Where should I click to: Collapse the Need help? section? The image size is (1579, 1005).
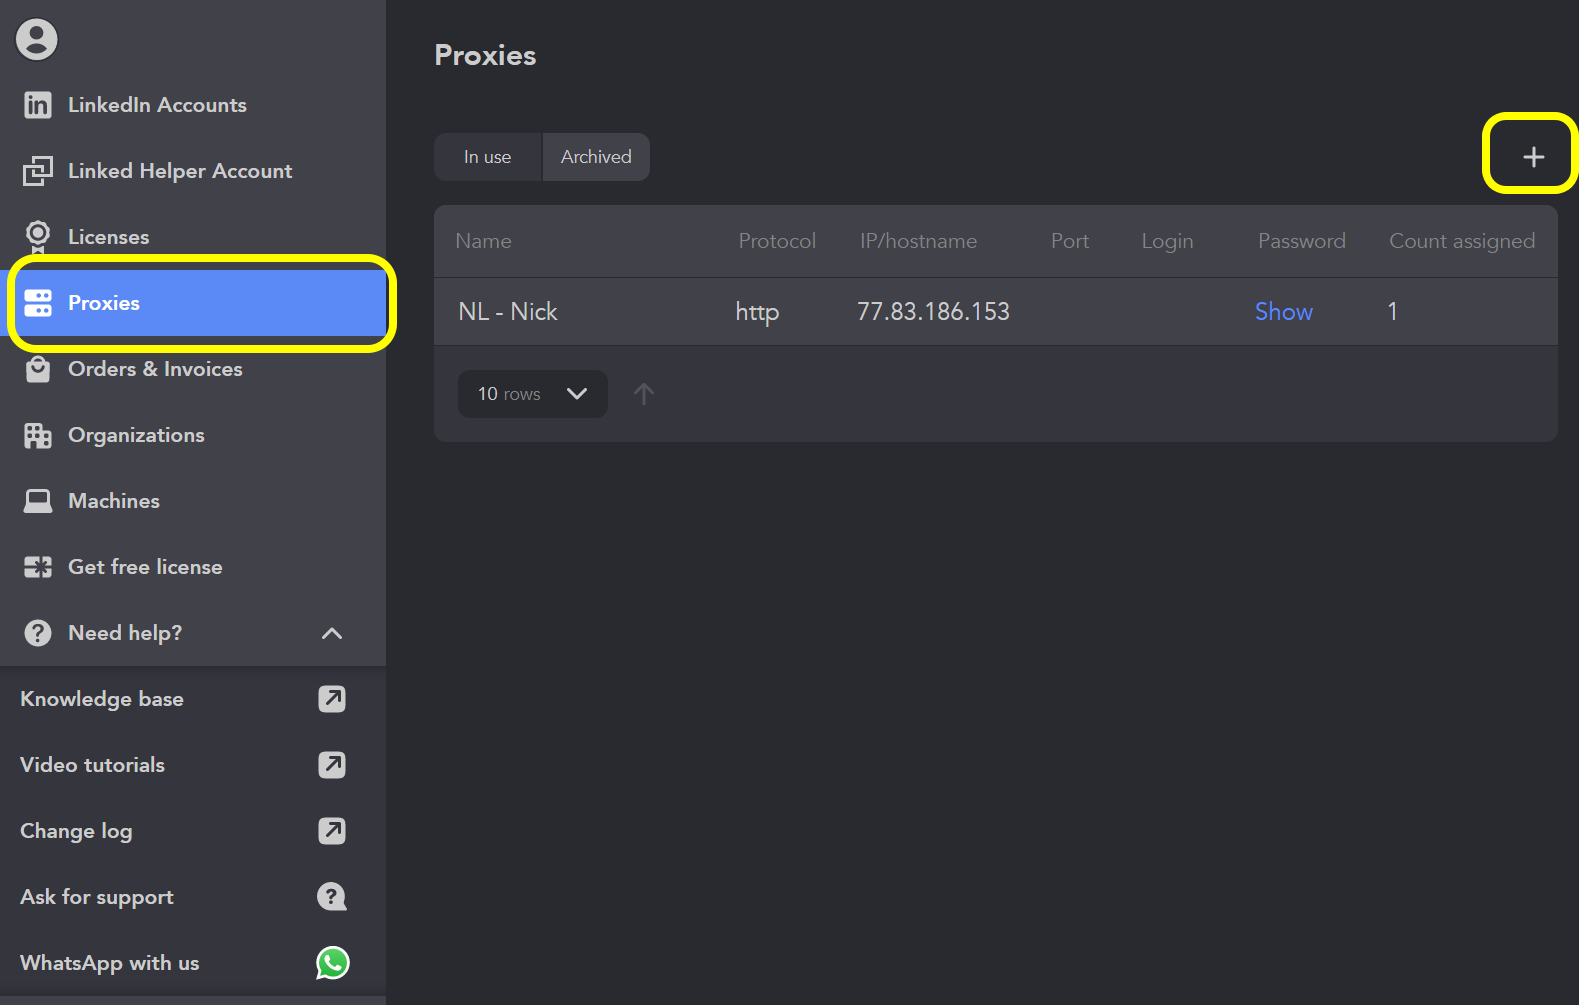point(332,633)
